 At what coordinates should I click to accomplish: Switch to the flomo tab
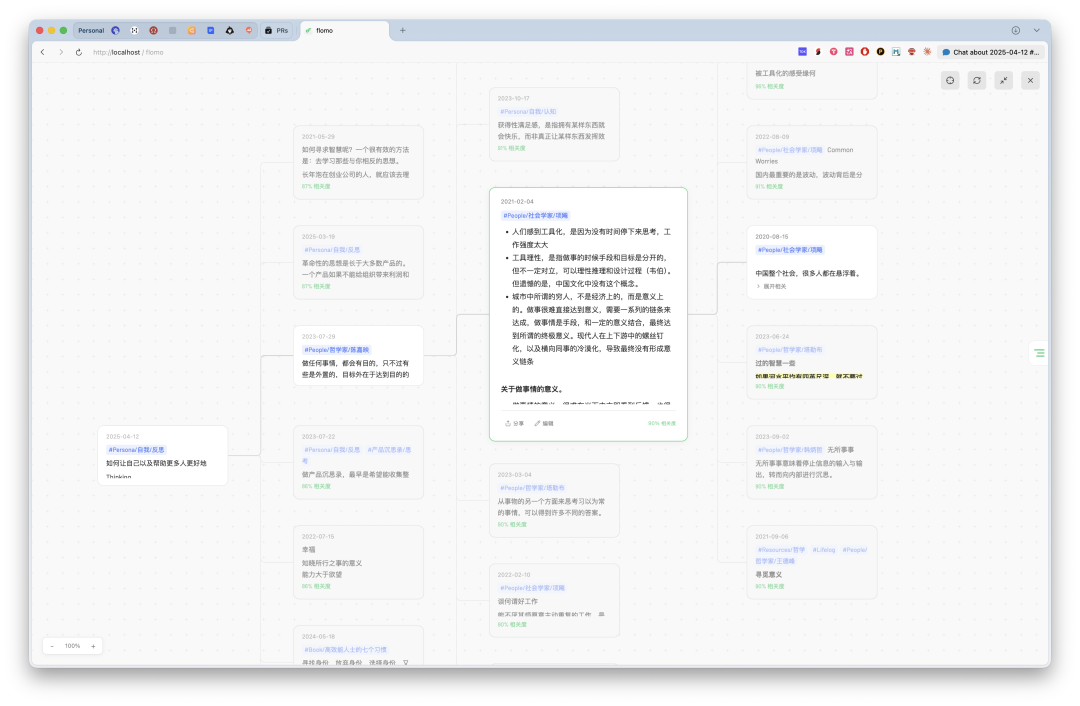[344, 30]
